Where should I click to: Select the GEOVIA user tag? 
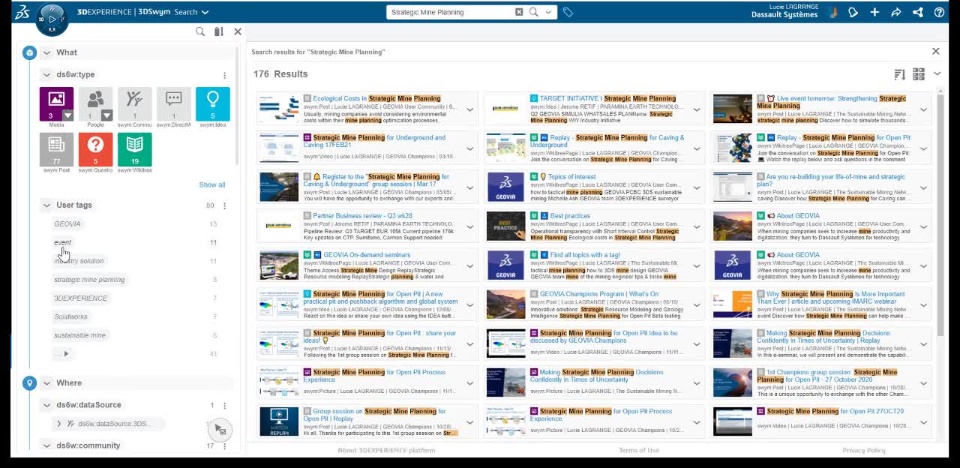point(67,224)
